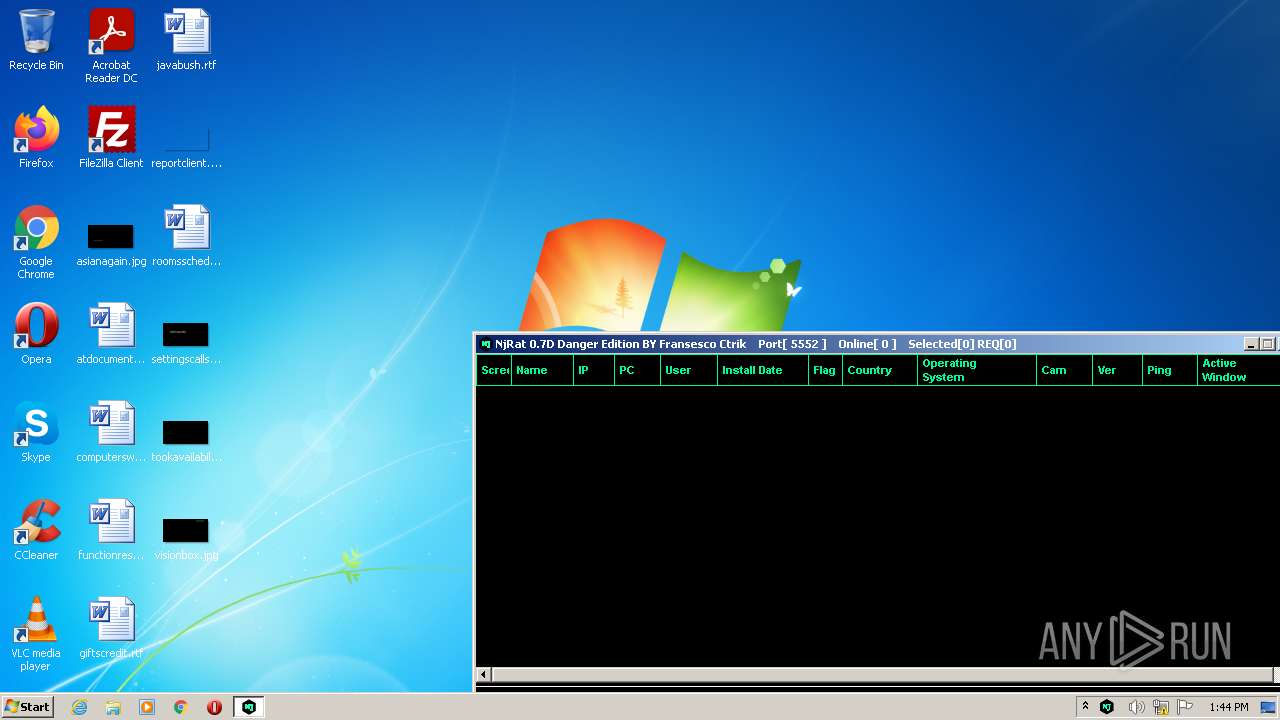This screenshot has width=1280, height=720.
Task: Sort by Name column header
Action: (x=542, y=370)
